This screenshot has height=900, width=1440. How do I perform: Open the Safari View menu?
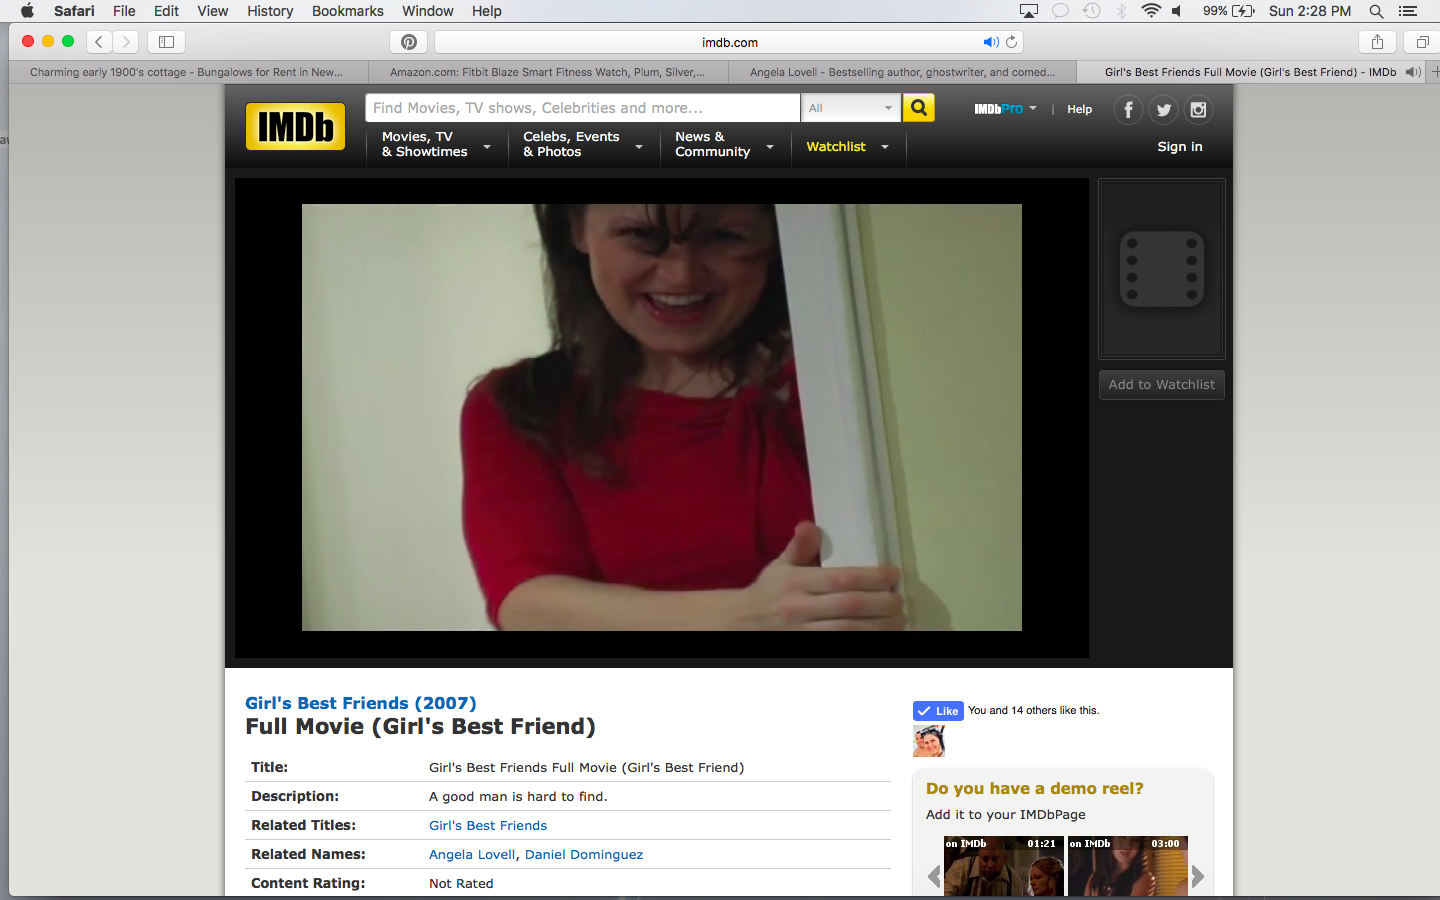[212, 11]
